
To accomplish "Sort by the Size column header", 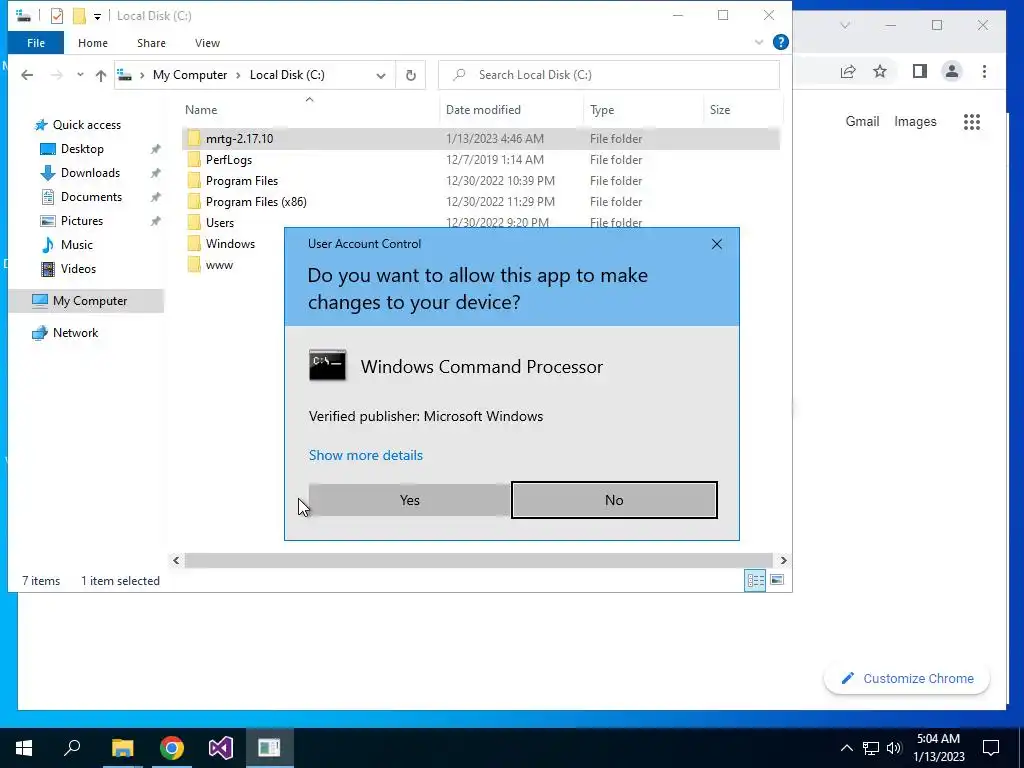I will [720, 110].
